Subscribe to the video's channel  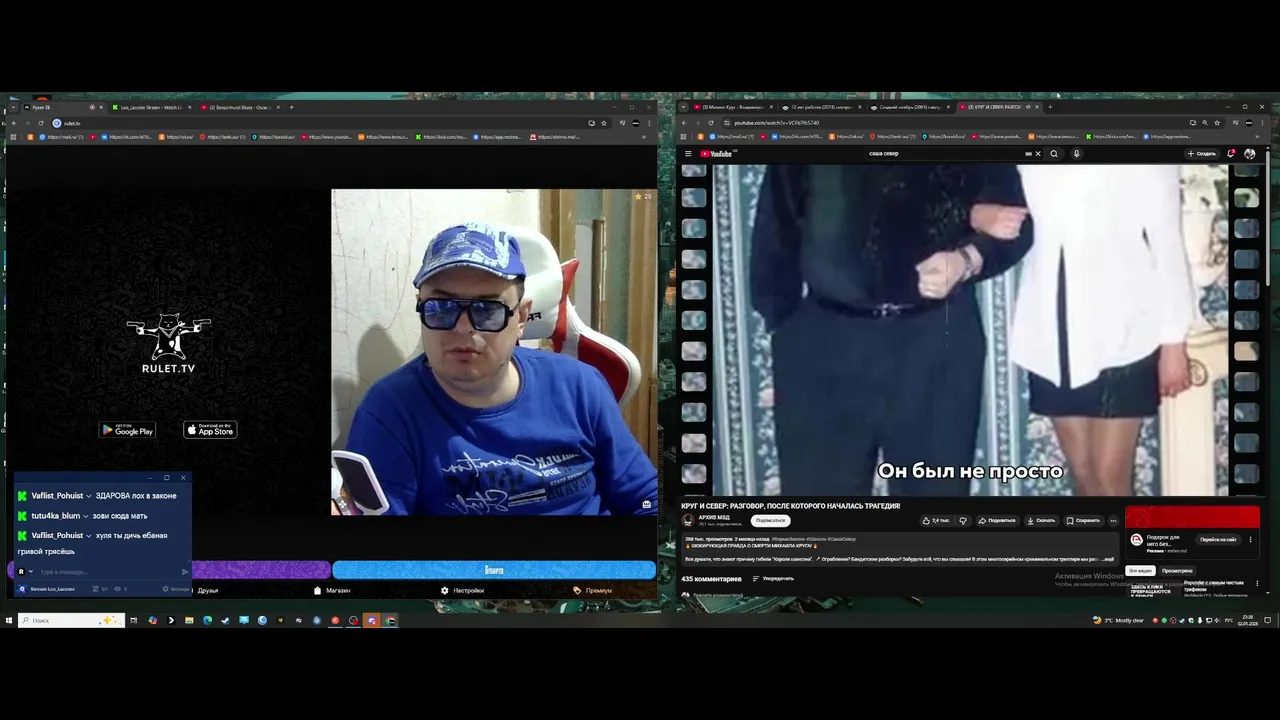[770, 520]
